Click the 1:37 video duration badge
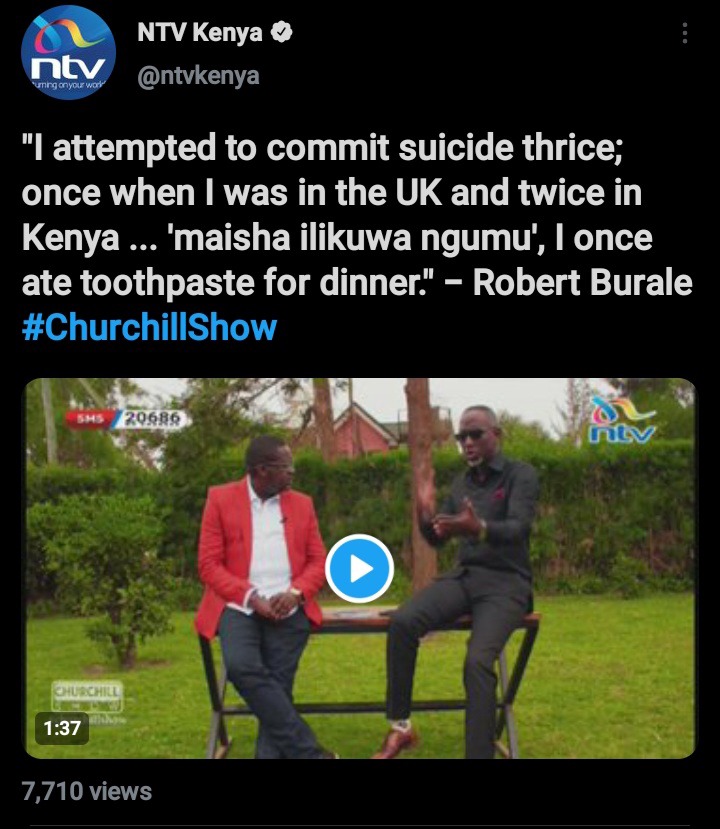 tap(62, 728)
